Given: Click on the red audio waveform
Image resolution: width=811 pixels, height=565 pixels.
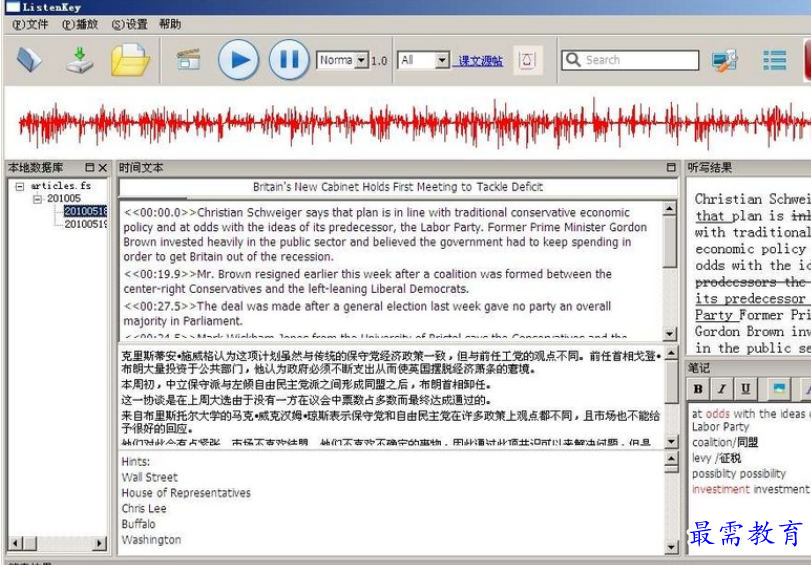Looking at the screenshot, I should point(400,125).
